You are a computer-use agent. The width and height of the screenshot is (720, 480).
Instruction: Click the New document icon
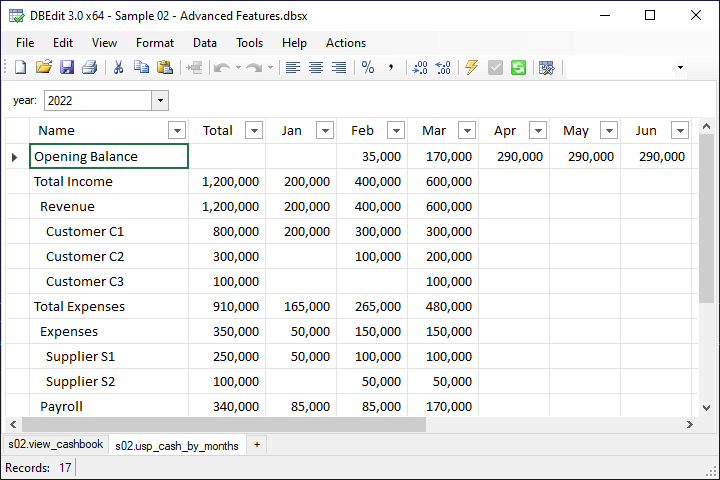pos(21,68)
